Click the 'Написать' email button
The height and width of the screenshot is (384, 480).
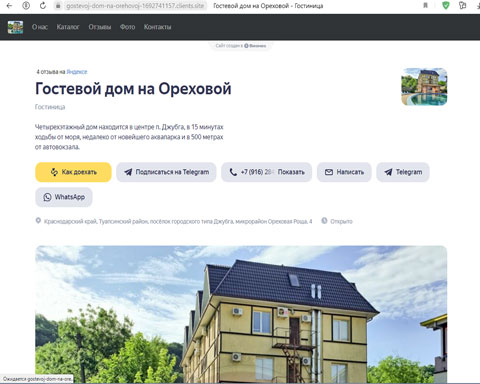pyautogui.click(x=344, y=172)
